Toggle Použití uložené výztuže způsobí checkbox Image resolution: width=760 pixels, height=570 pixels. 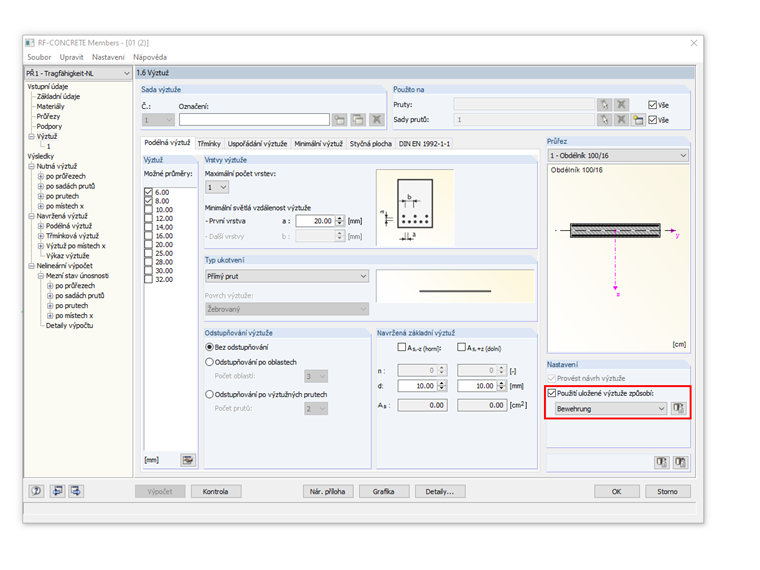tap(552, 393)
